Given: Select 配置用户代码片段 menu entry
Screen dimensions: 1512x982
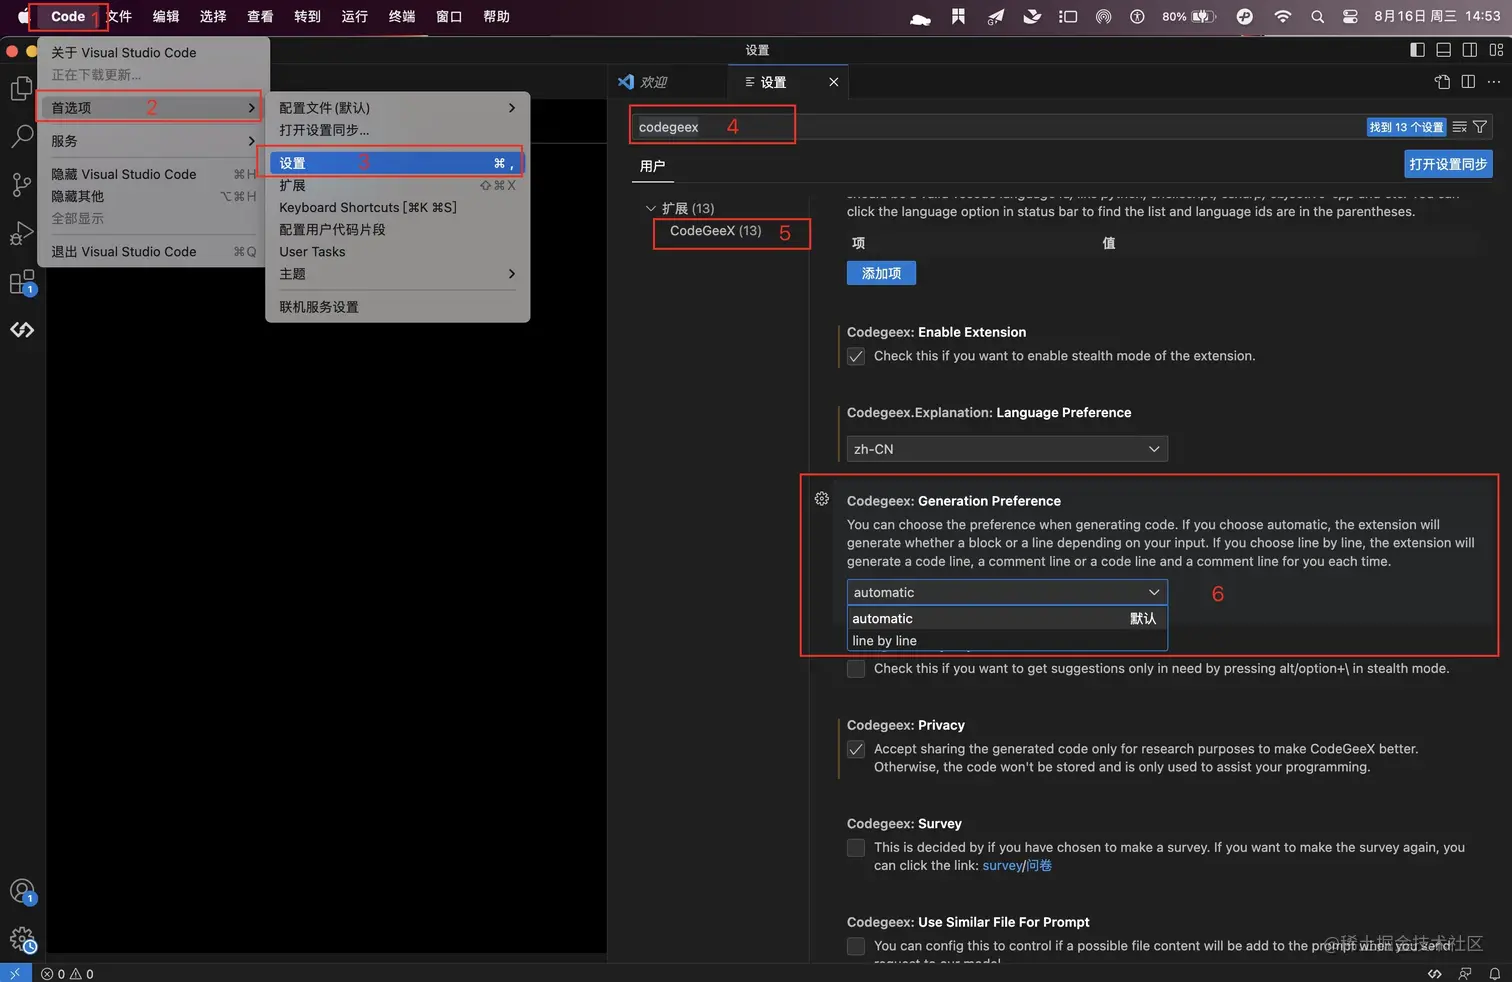Looking at the screenshot, I should click(397, 229).
